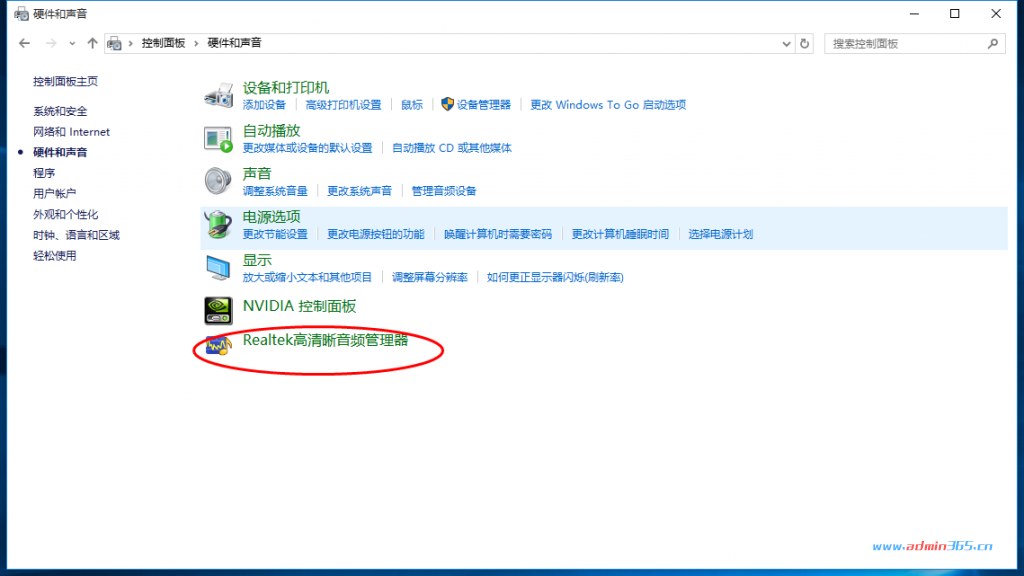Open 调整屏幕分辨率 link
This screenshot has height=576, width=1024.
[x=430, y=278]
